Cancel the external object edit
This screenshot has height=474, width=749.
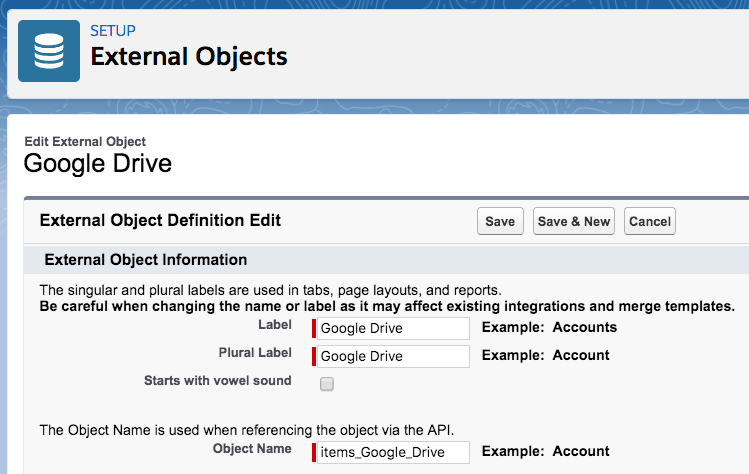click(x=649, y=221)
